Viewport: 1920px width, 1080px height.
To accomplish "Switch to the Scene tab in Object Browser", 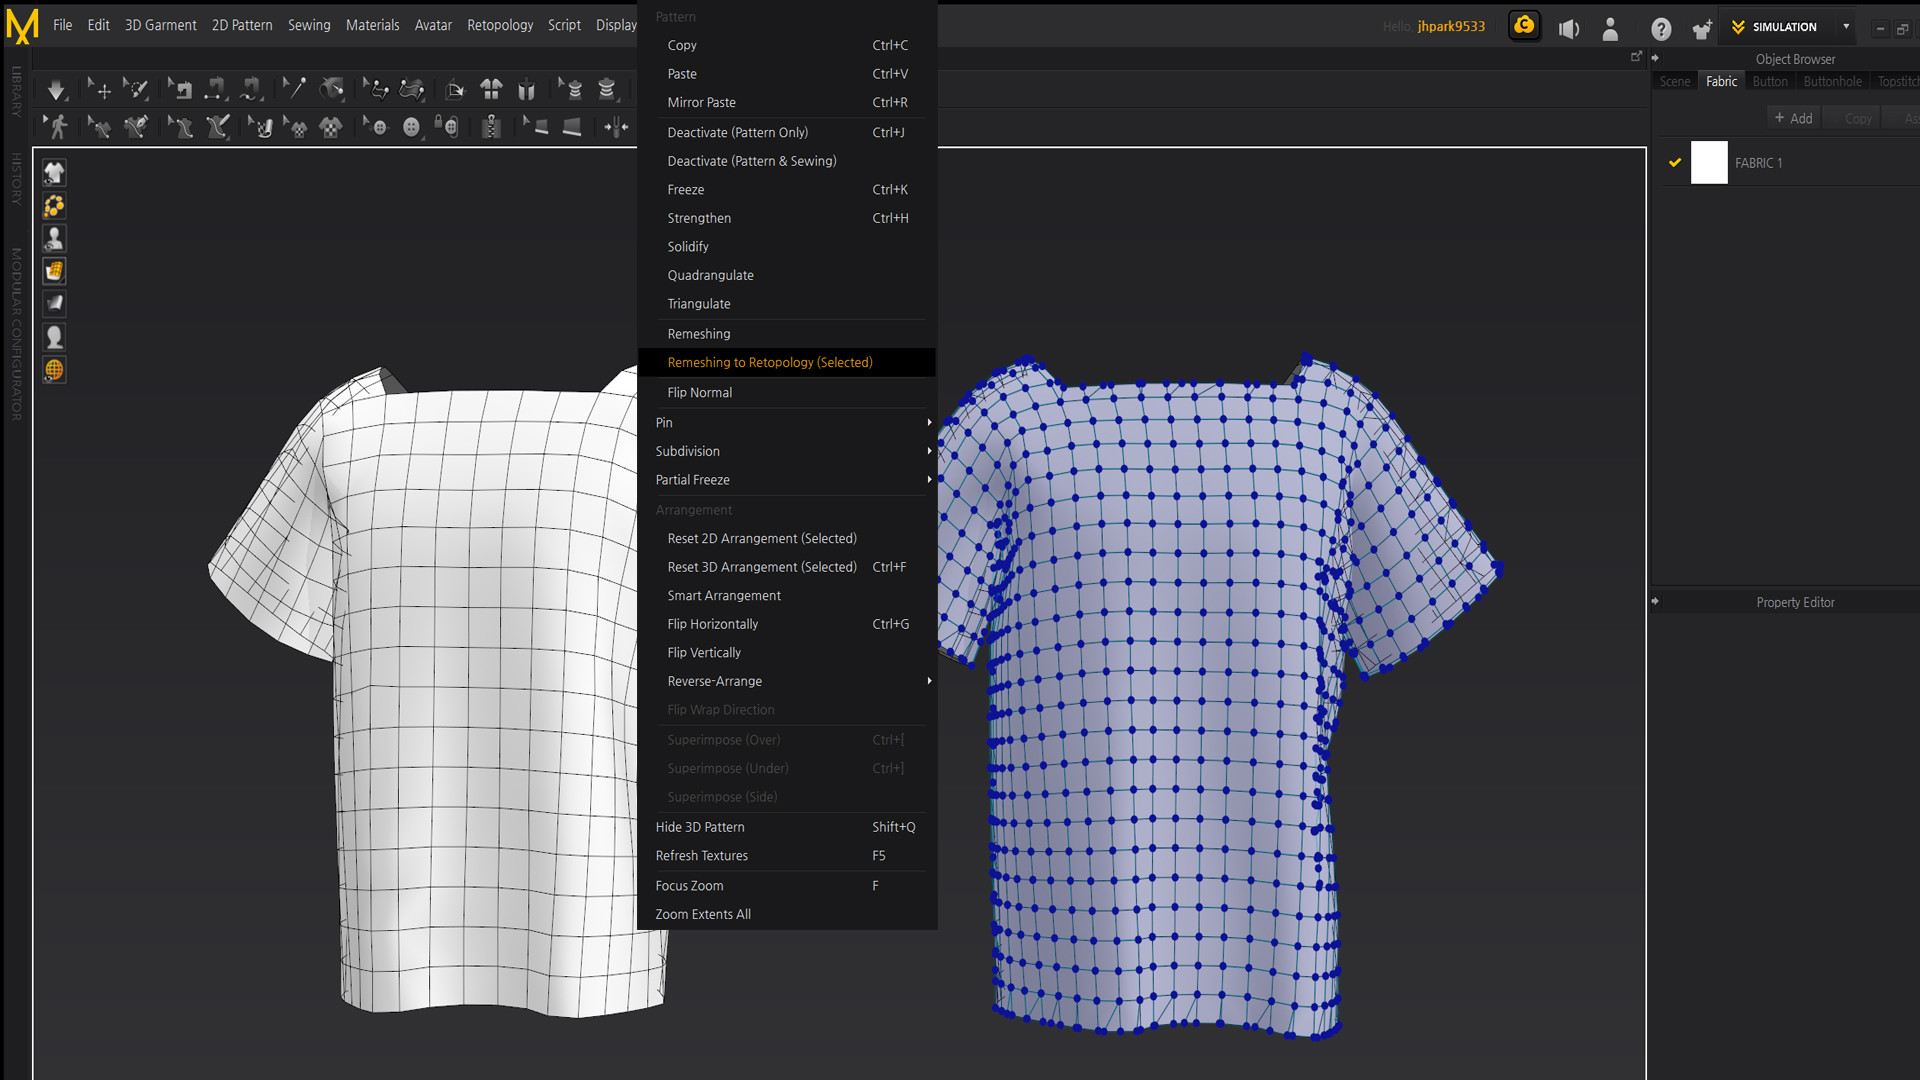I will coord(1675,81).
